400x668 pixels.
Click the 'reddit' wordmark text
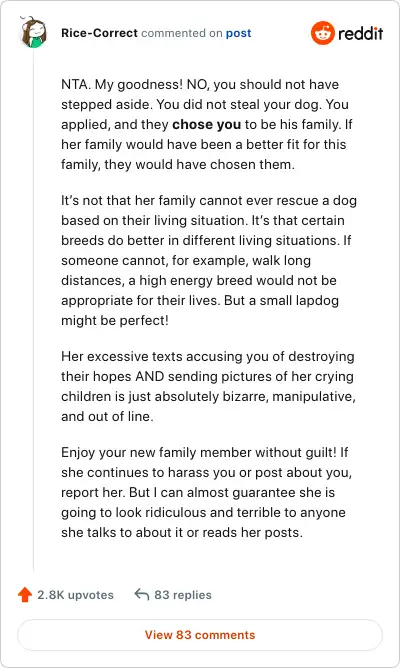tap(360, 33)
